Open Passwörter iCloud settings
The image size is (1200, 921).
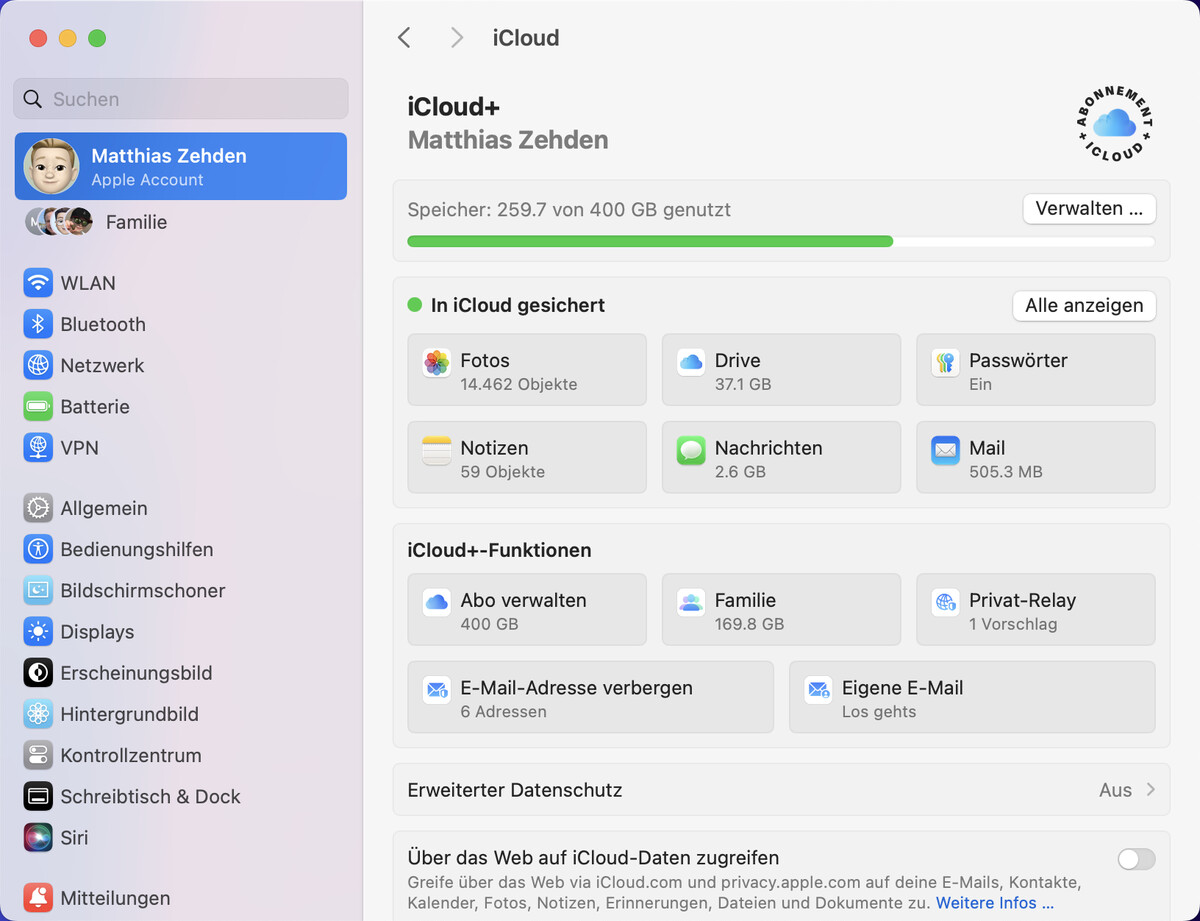(x=1035, y=369)
